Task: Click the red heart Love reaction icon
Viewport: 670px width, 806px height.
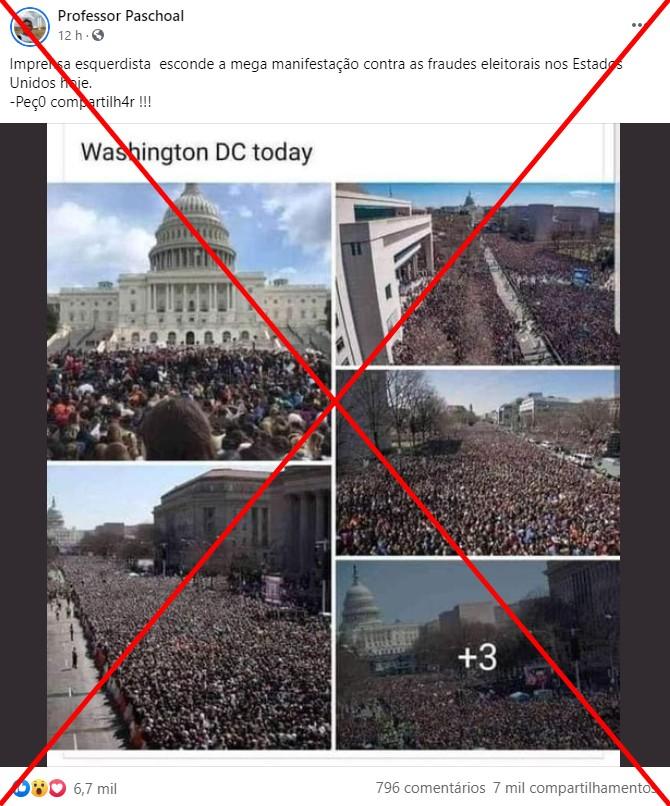Action: (x=58, y=787)
